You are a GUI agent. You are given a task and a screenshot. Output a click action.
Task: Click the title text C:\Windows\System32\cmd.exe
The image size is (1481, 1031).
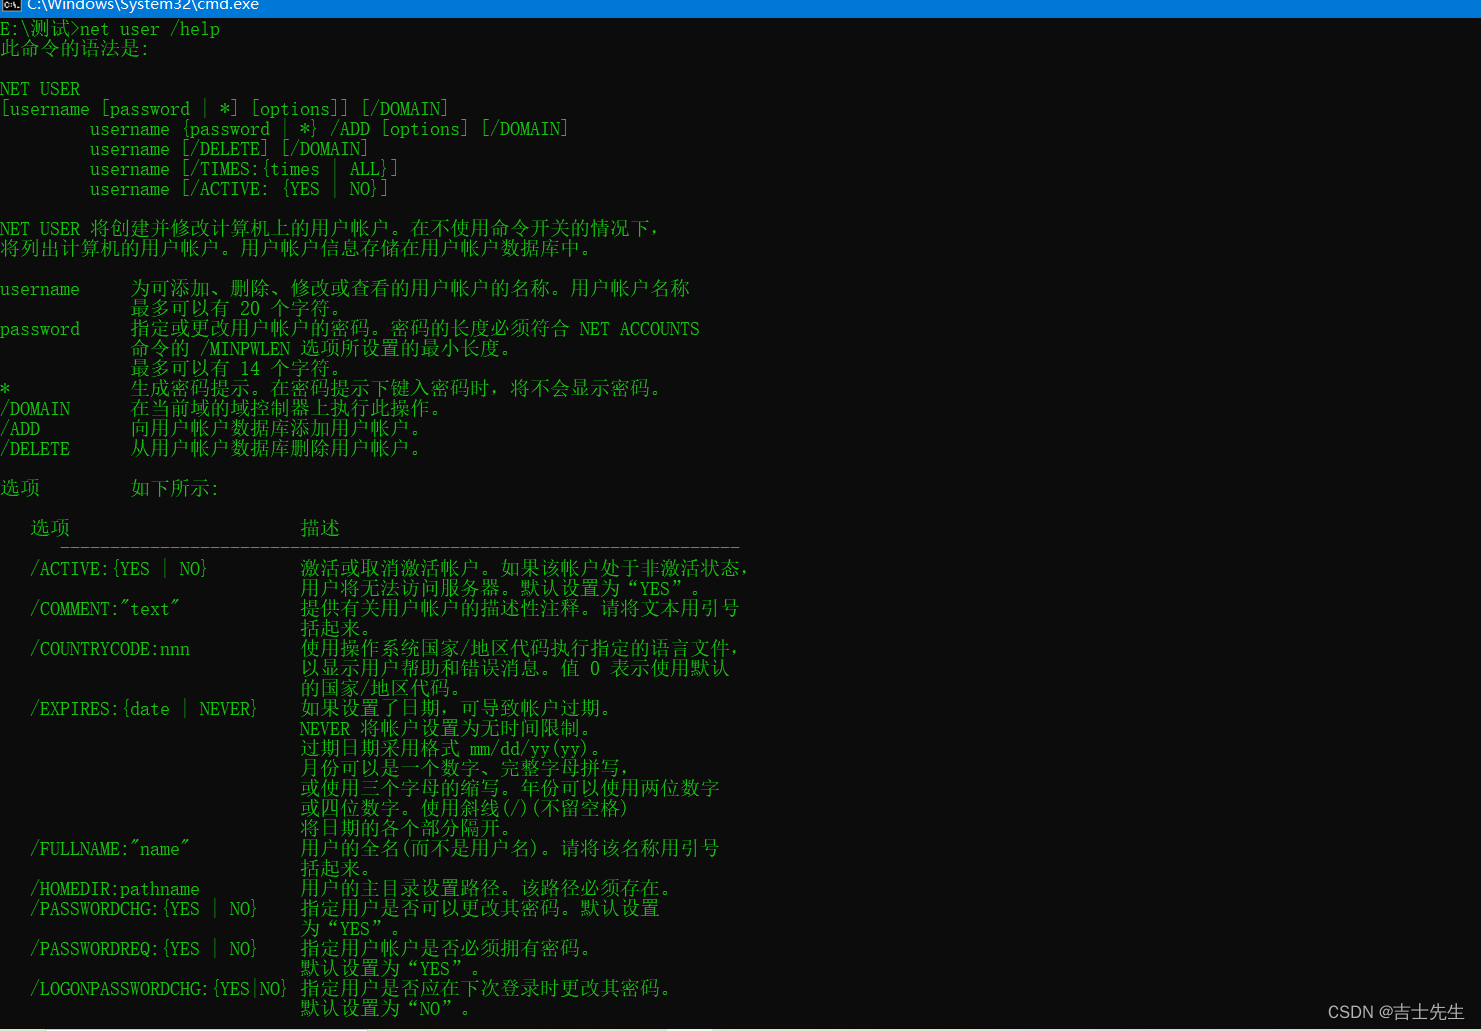(143, 5)
